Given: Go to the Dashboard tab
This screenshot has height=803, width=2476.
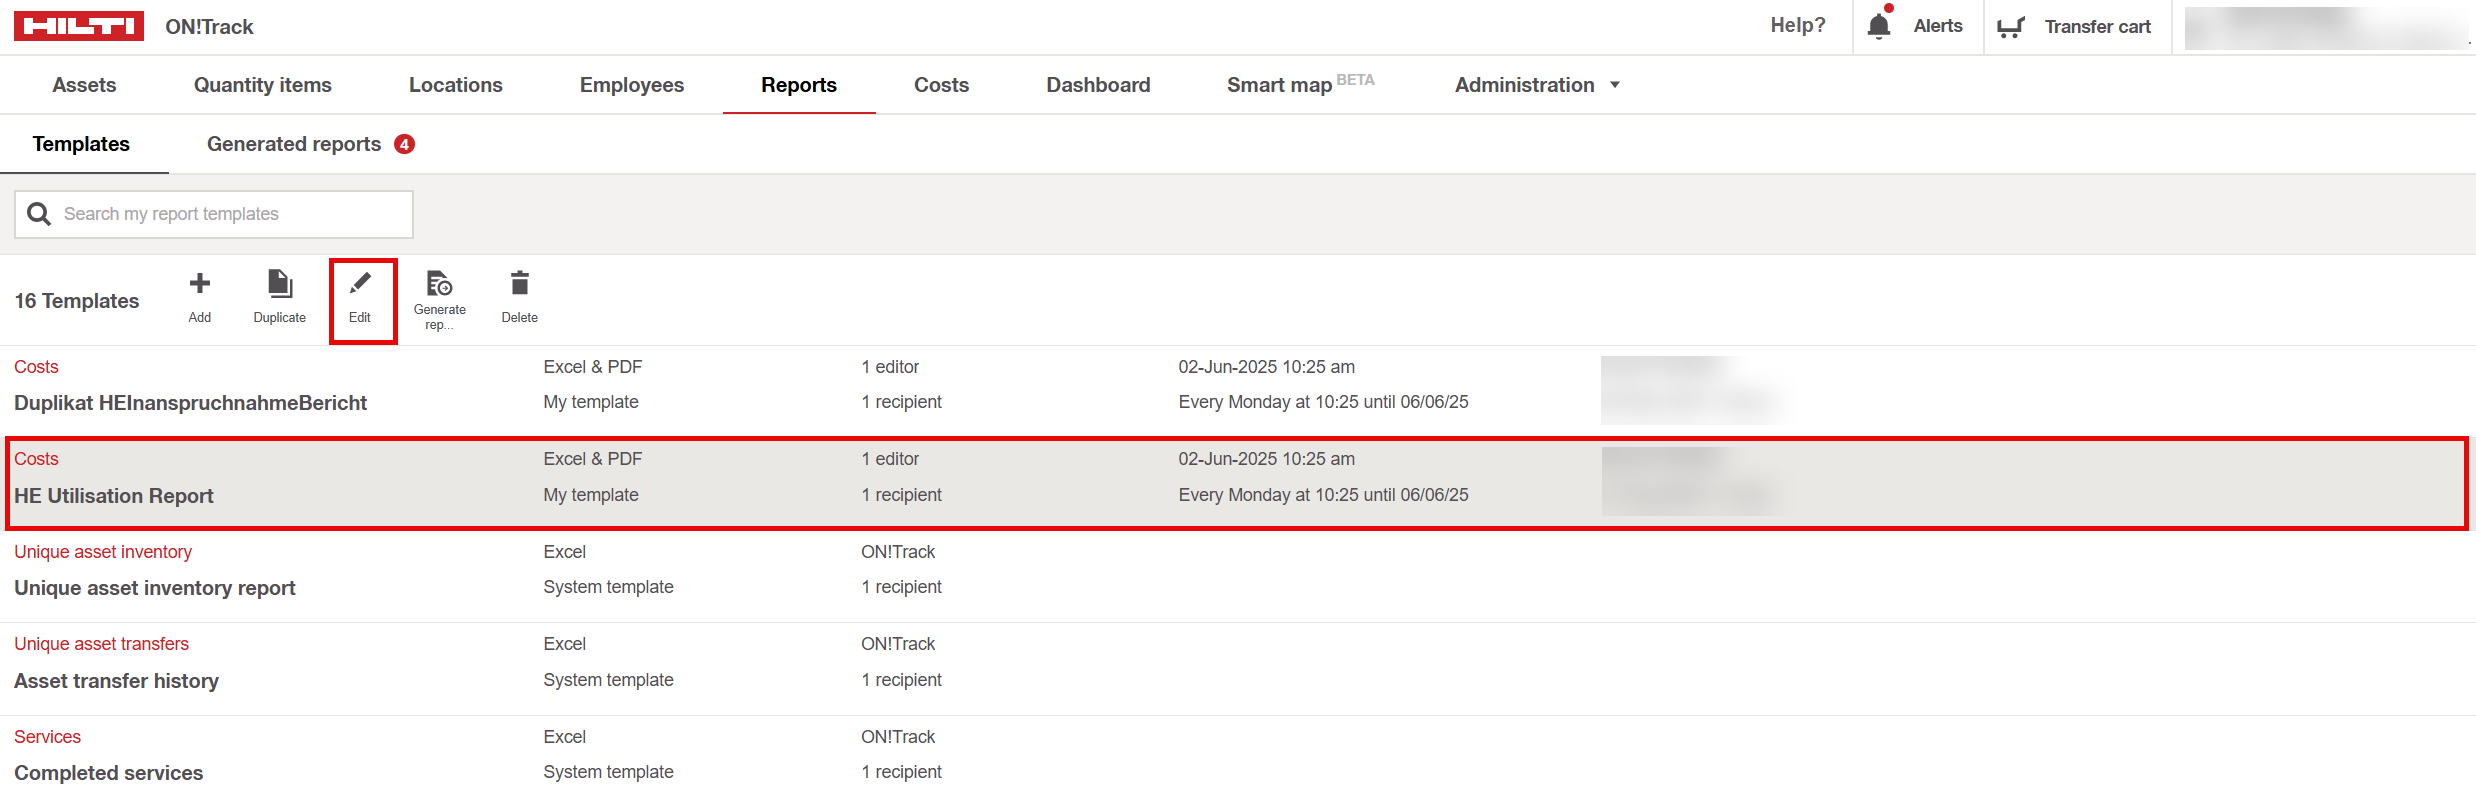Looking at the screenshot, I should point(1098,85).
